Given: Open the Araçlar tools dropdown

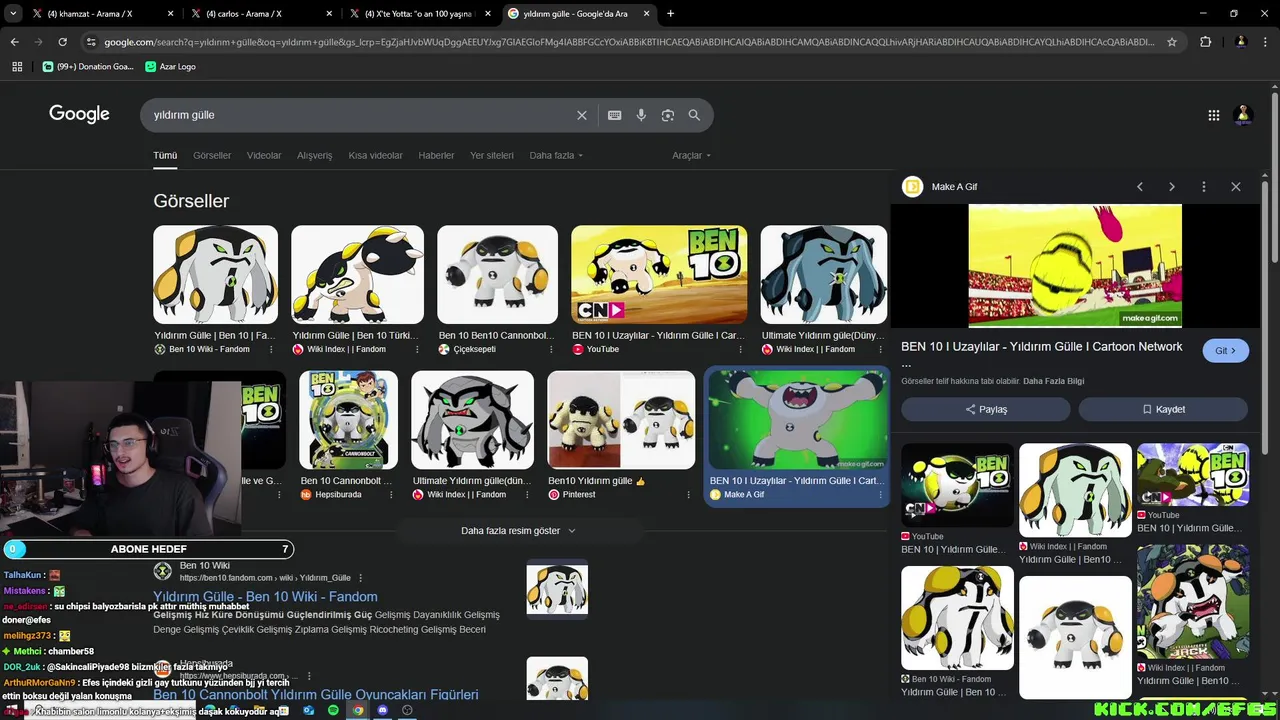Looking at the screenshot, I should click(692, 155).
